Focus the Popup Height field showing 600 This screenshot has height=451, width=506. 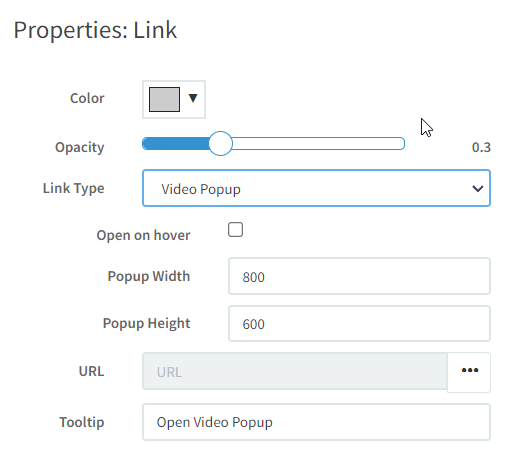[x=359, y=324]
